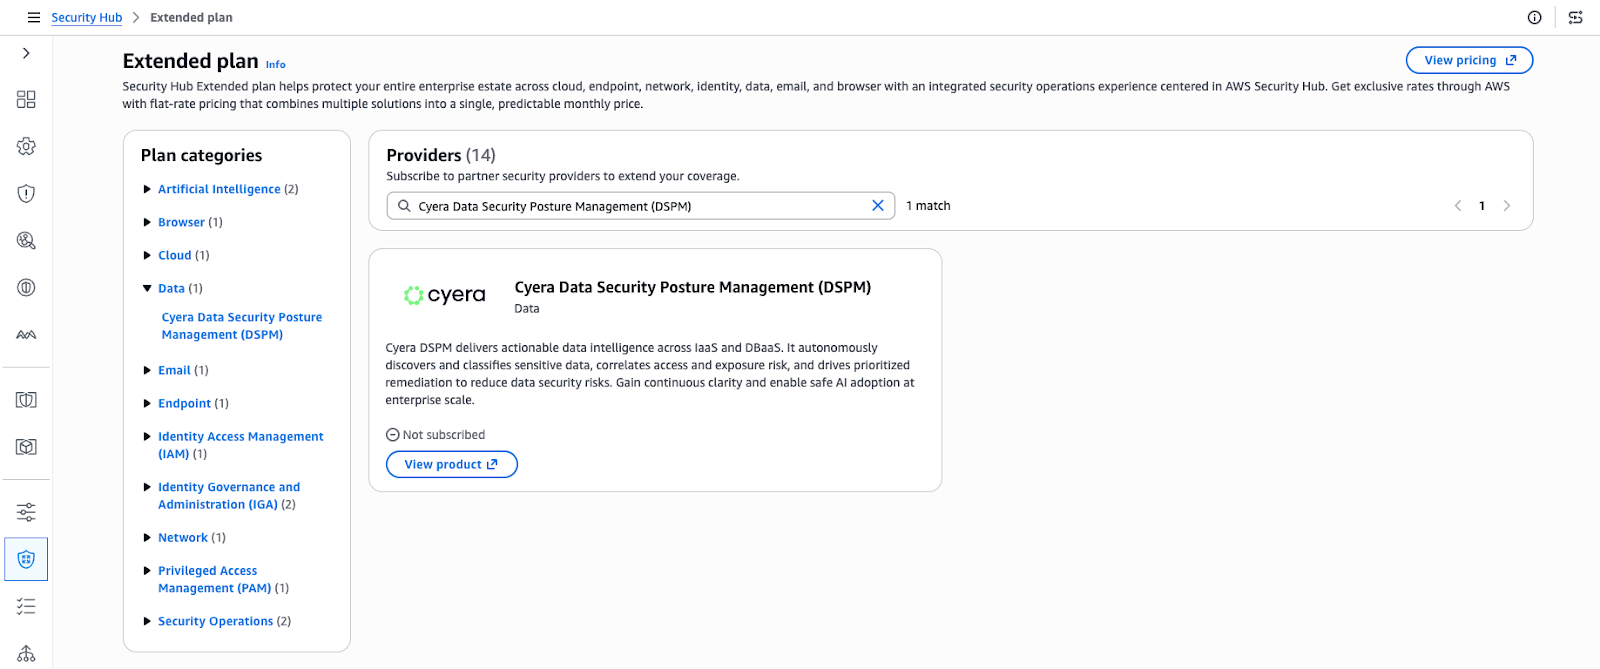Go to previous page of providers
Viewport: 1600px width, 669px height.
(x=1457, y=206)
